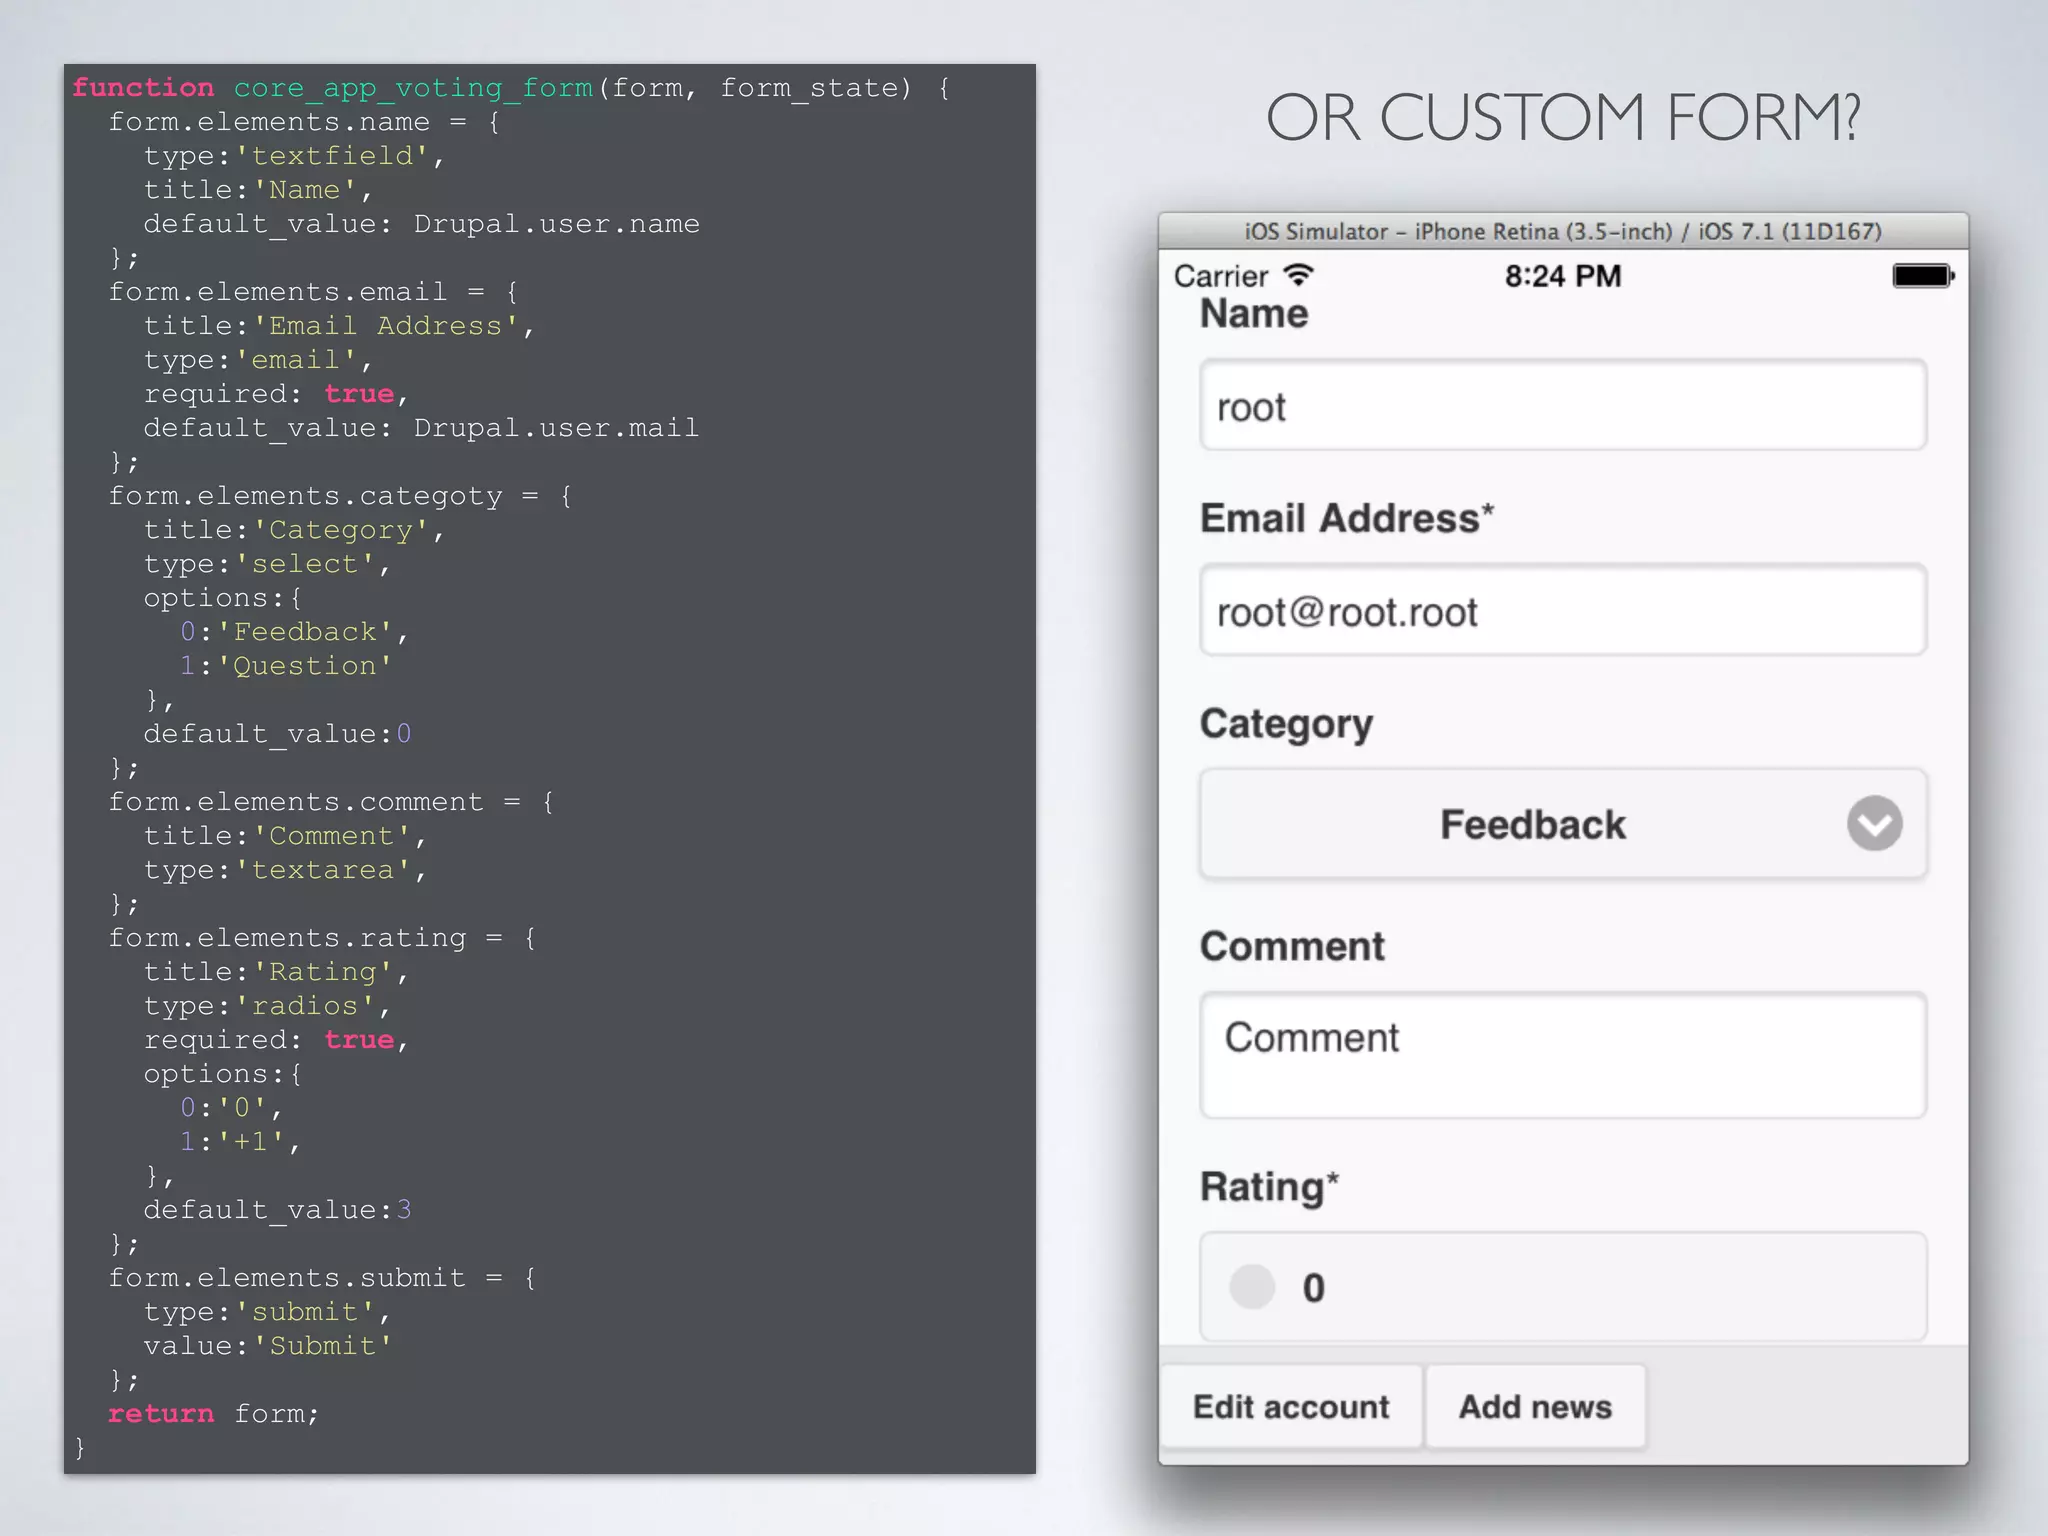
Task: Click 'form.elements.categoty = {' code line
Action: click(x=340, y=496)
